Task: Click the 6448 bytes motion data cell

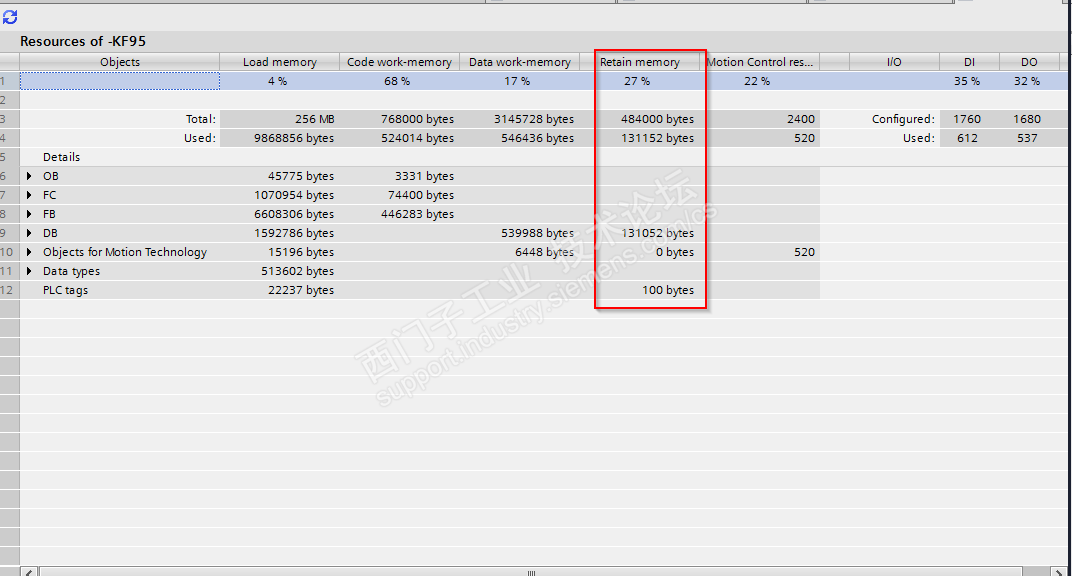Action: coord(520,252)
